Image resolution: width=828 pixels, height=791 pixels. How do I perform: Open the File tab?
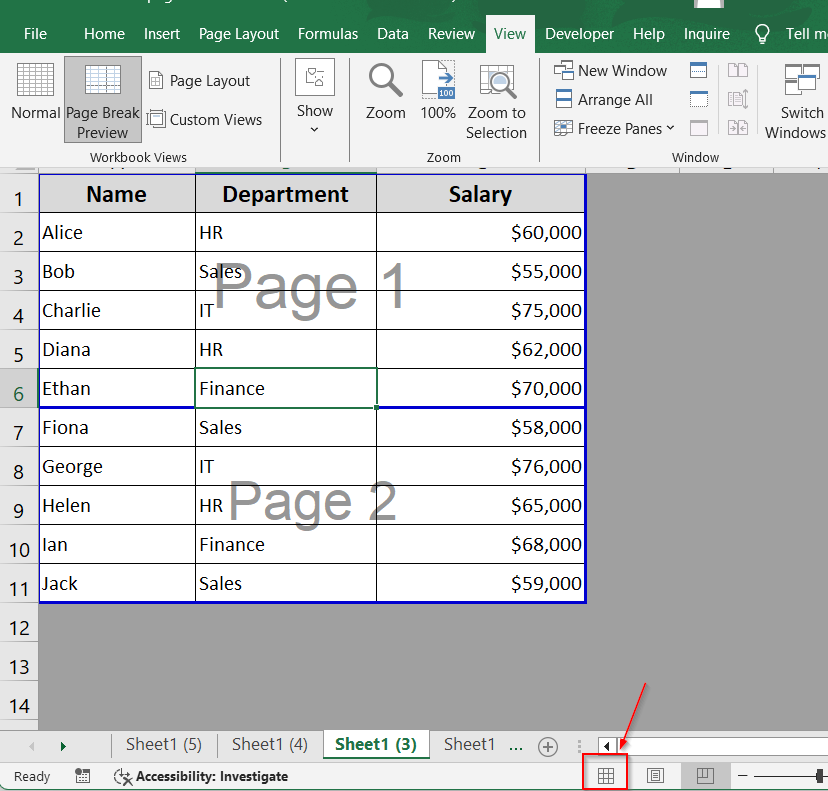coord(35,34)
